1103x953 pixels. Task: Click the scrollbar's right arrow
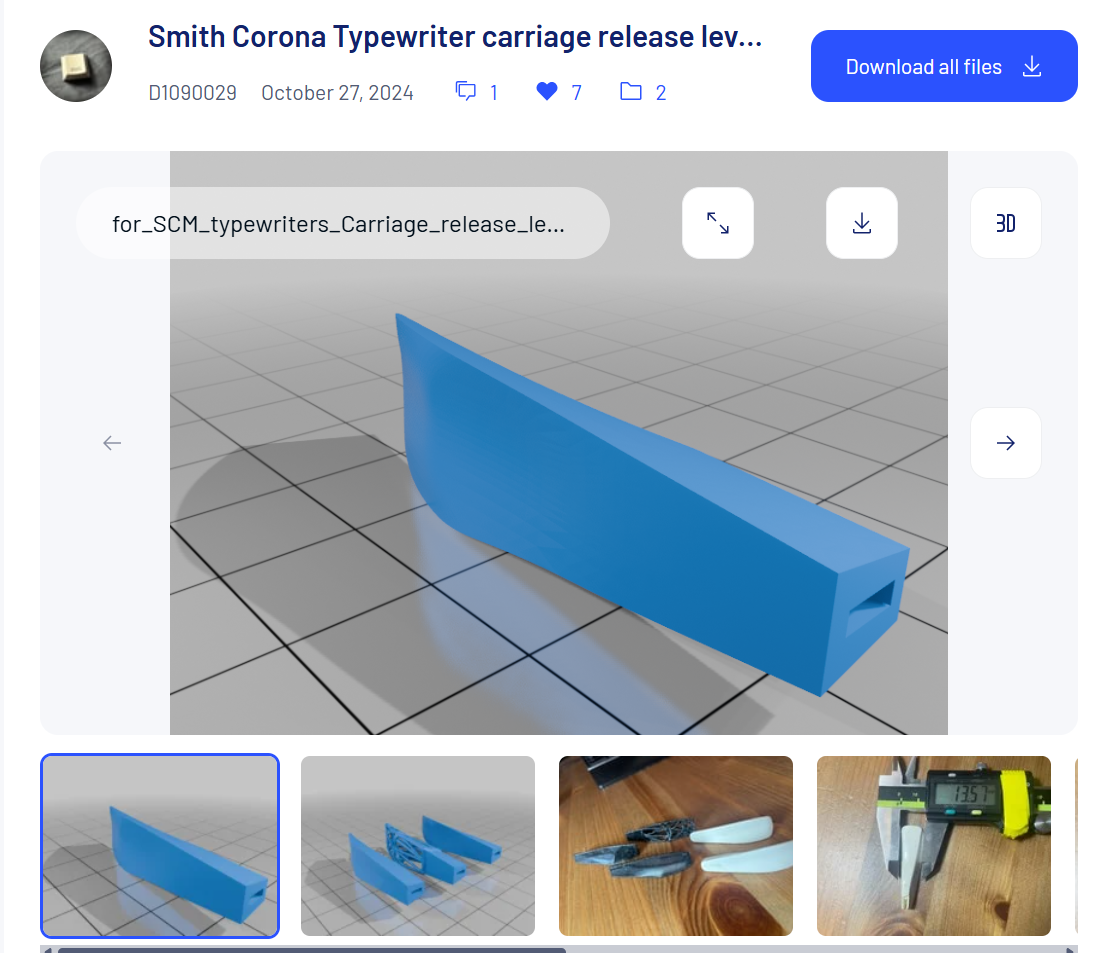[1070, 949]
